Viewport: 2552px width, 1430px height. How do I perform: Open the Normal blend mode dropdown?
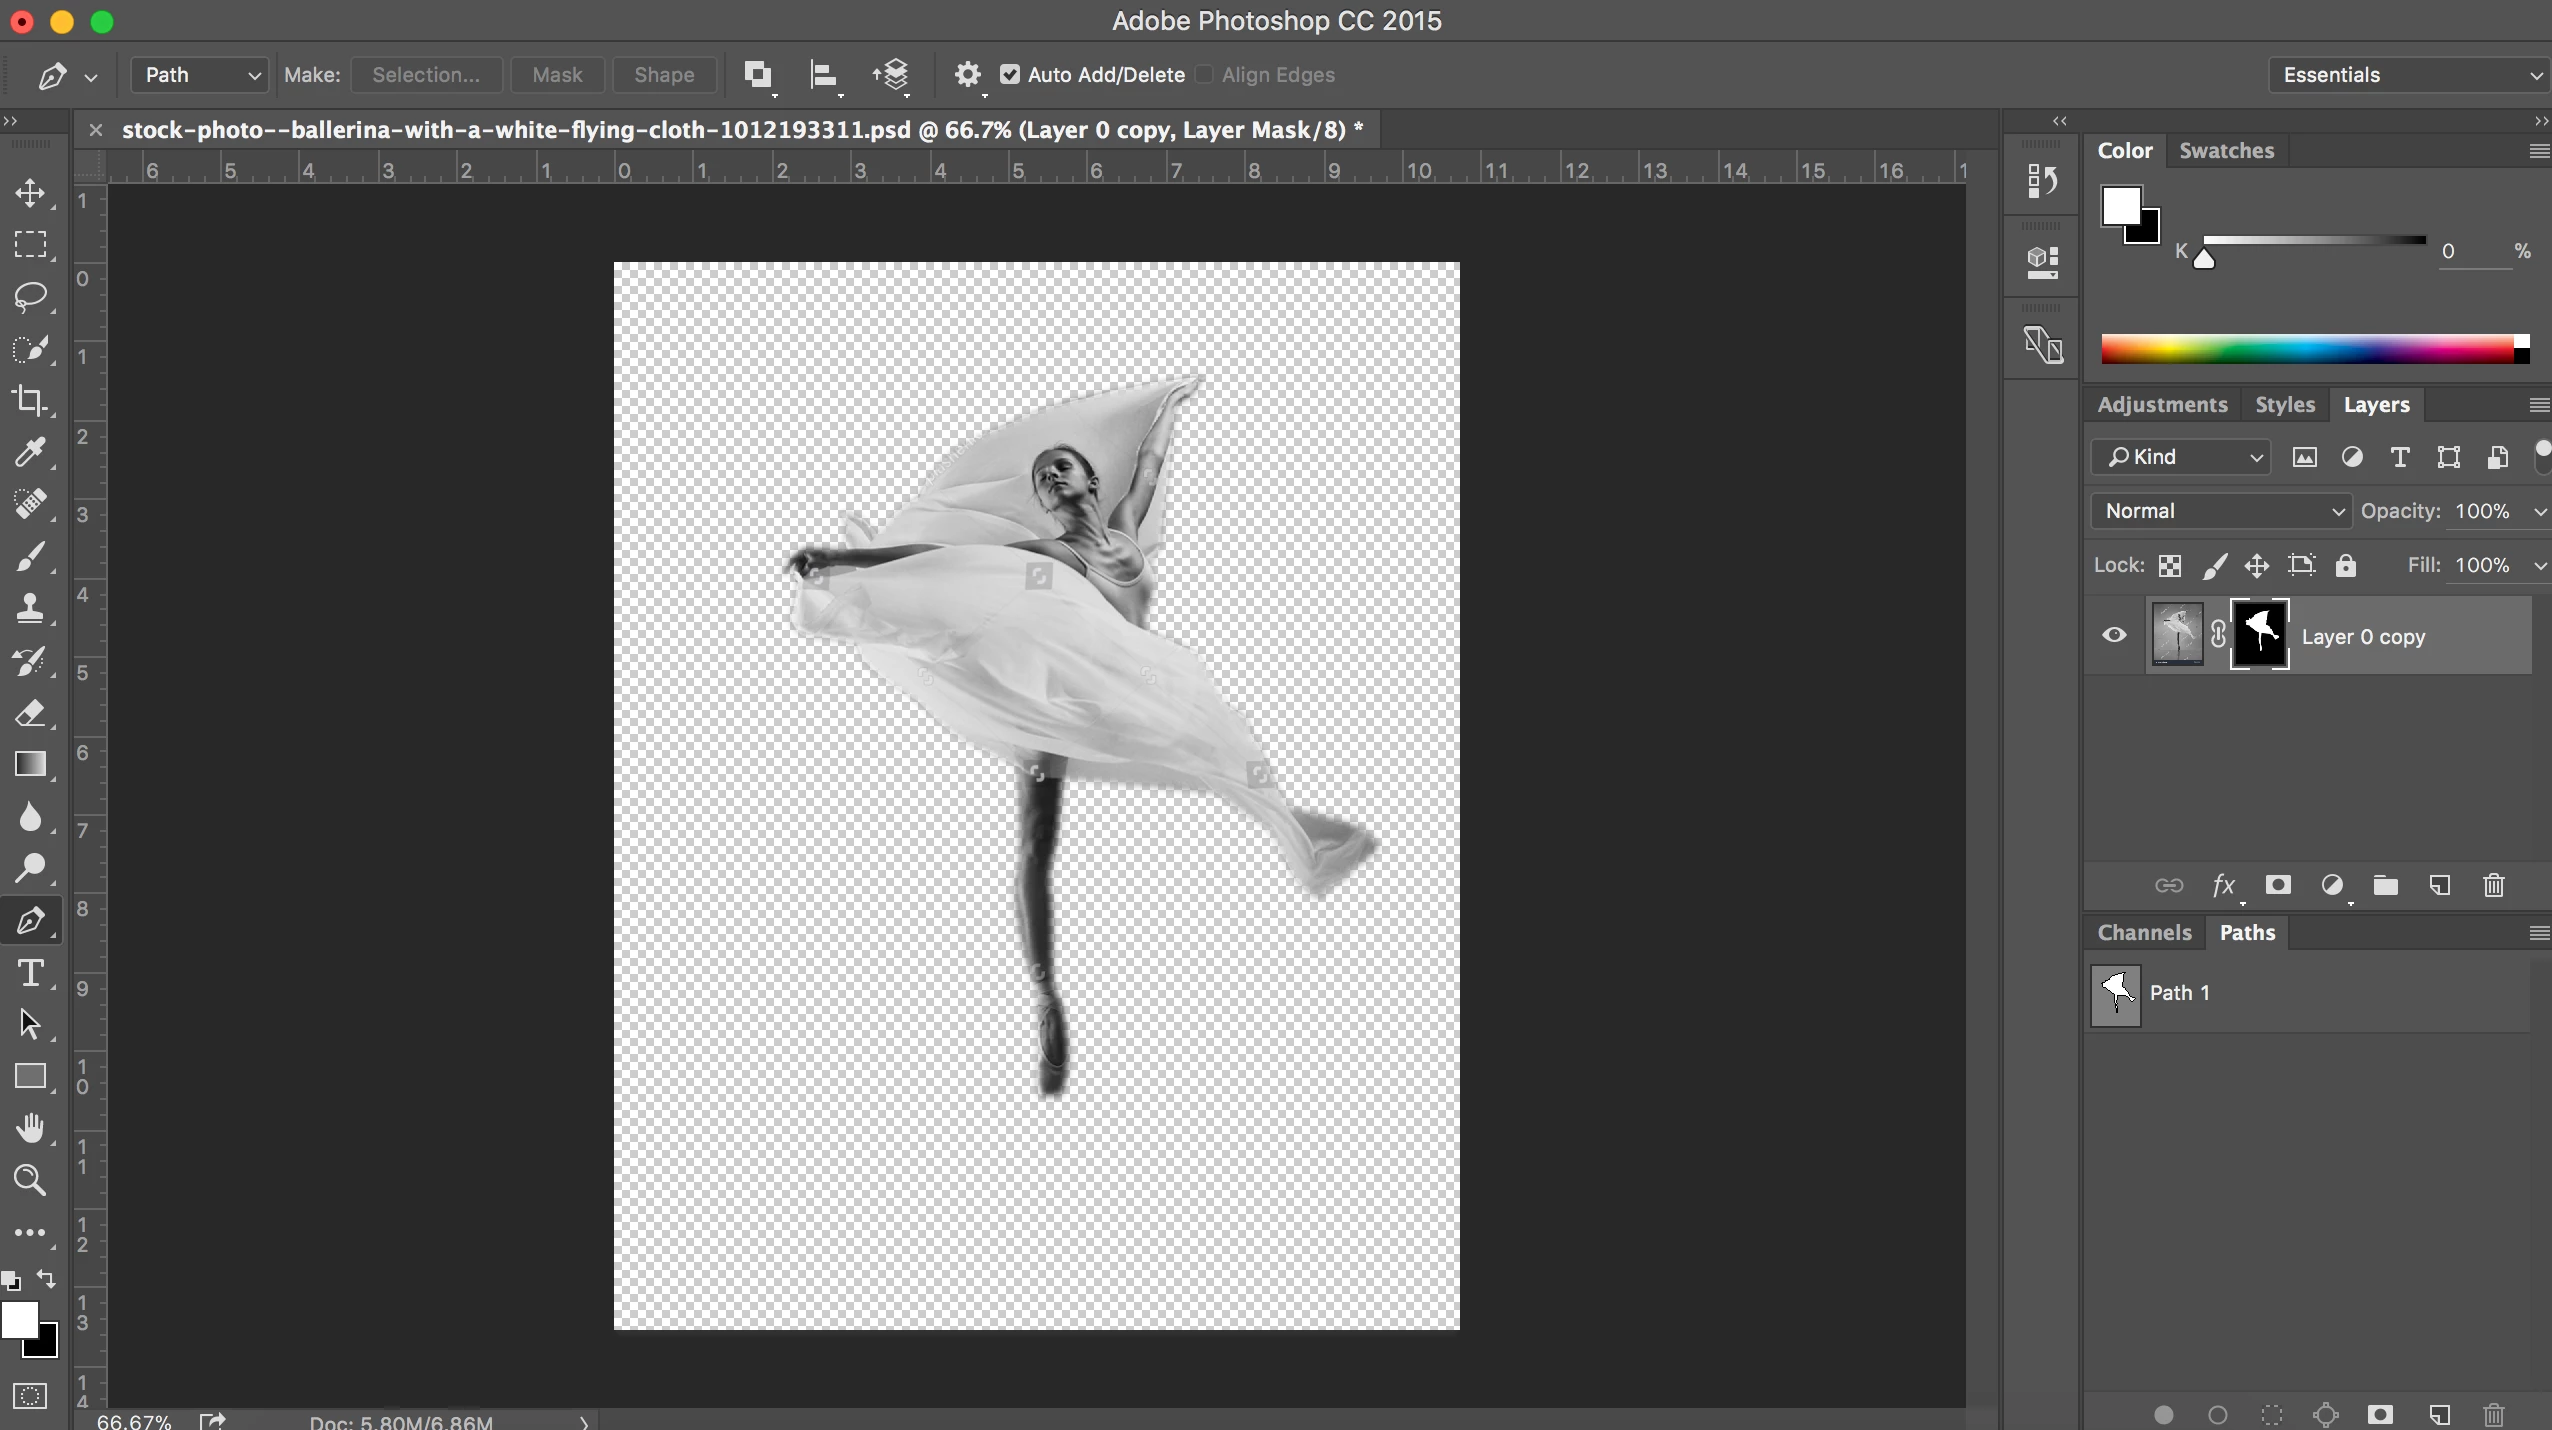click(2220, 511)
